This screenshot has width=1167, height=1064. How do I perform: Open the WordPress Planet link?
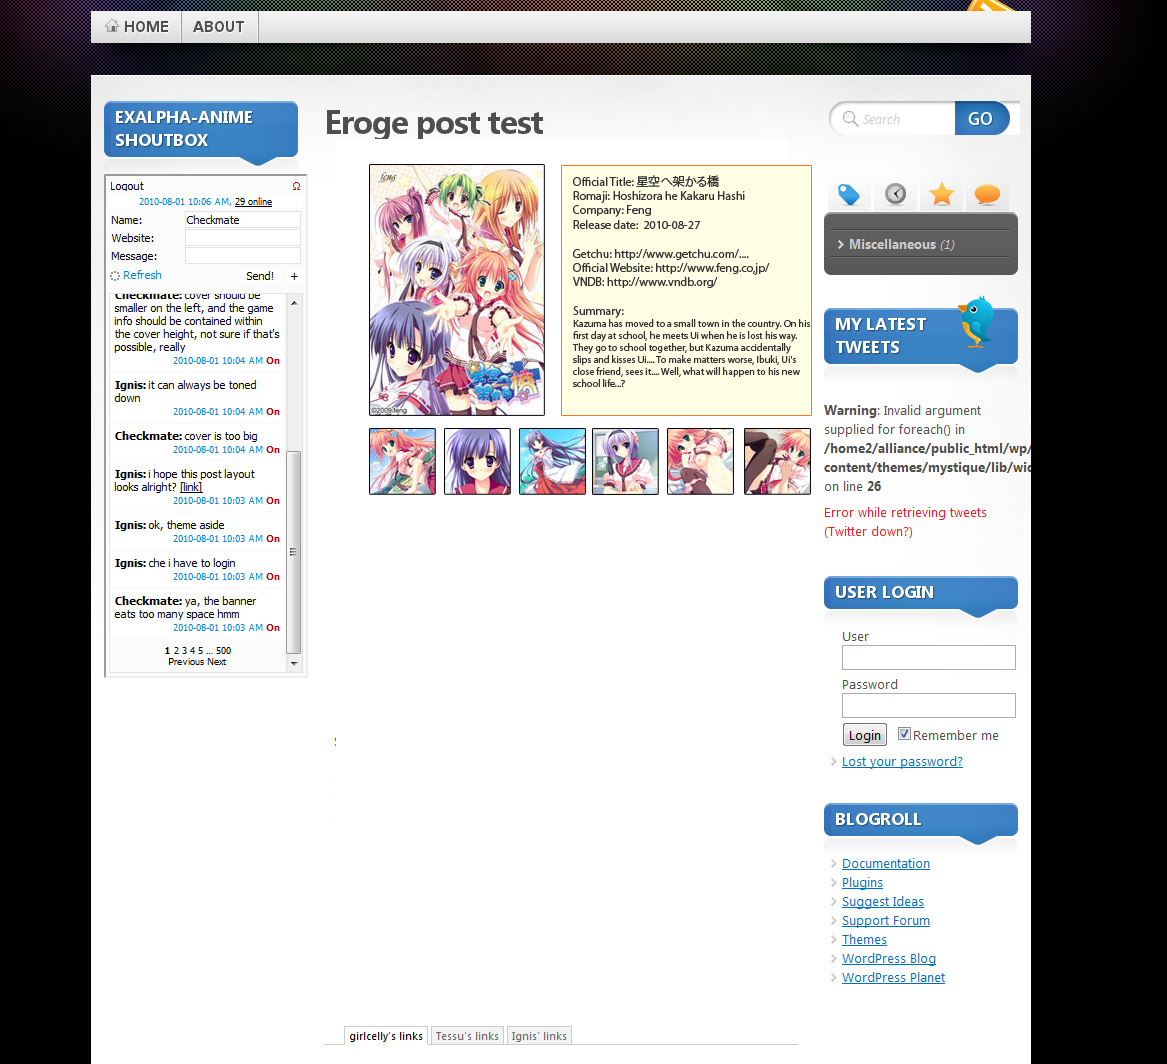tap(893, 978)
